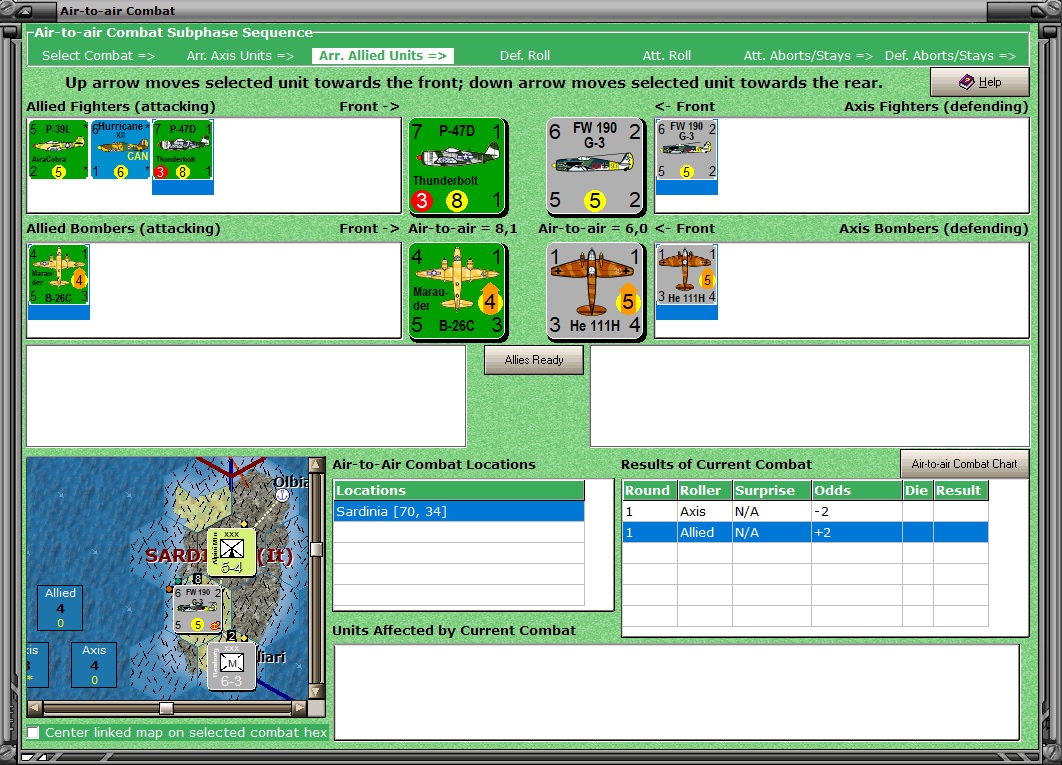The height and width of the screenshot is (765, 1062).
Task: Click the Roller column header
Action: tap(704, 491)
